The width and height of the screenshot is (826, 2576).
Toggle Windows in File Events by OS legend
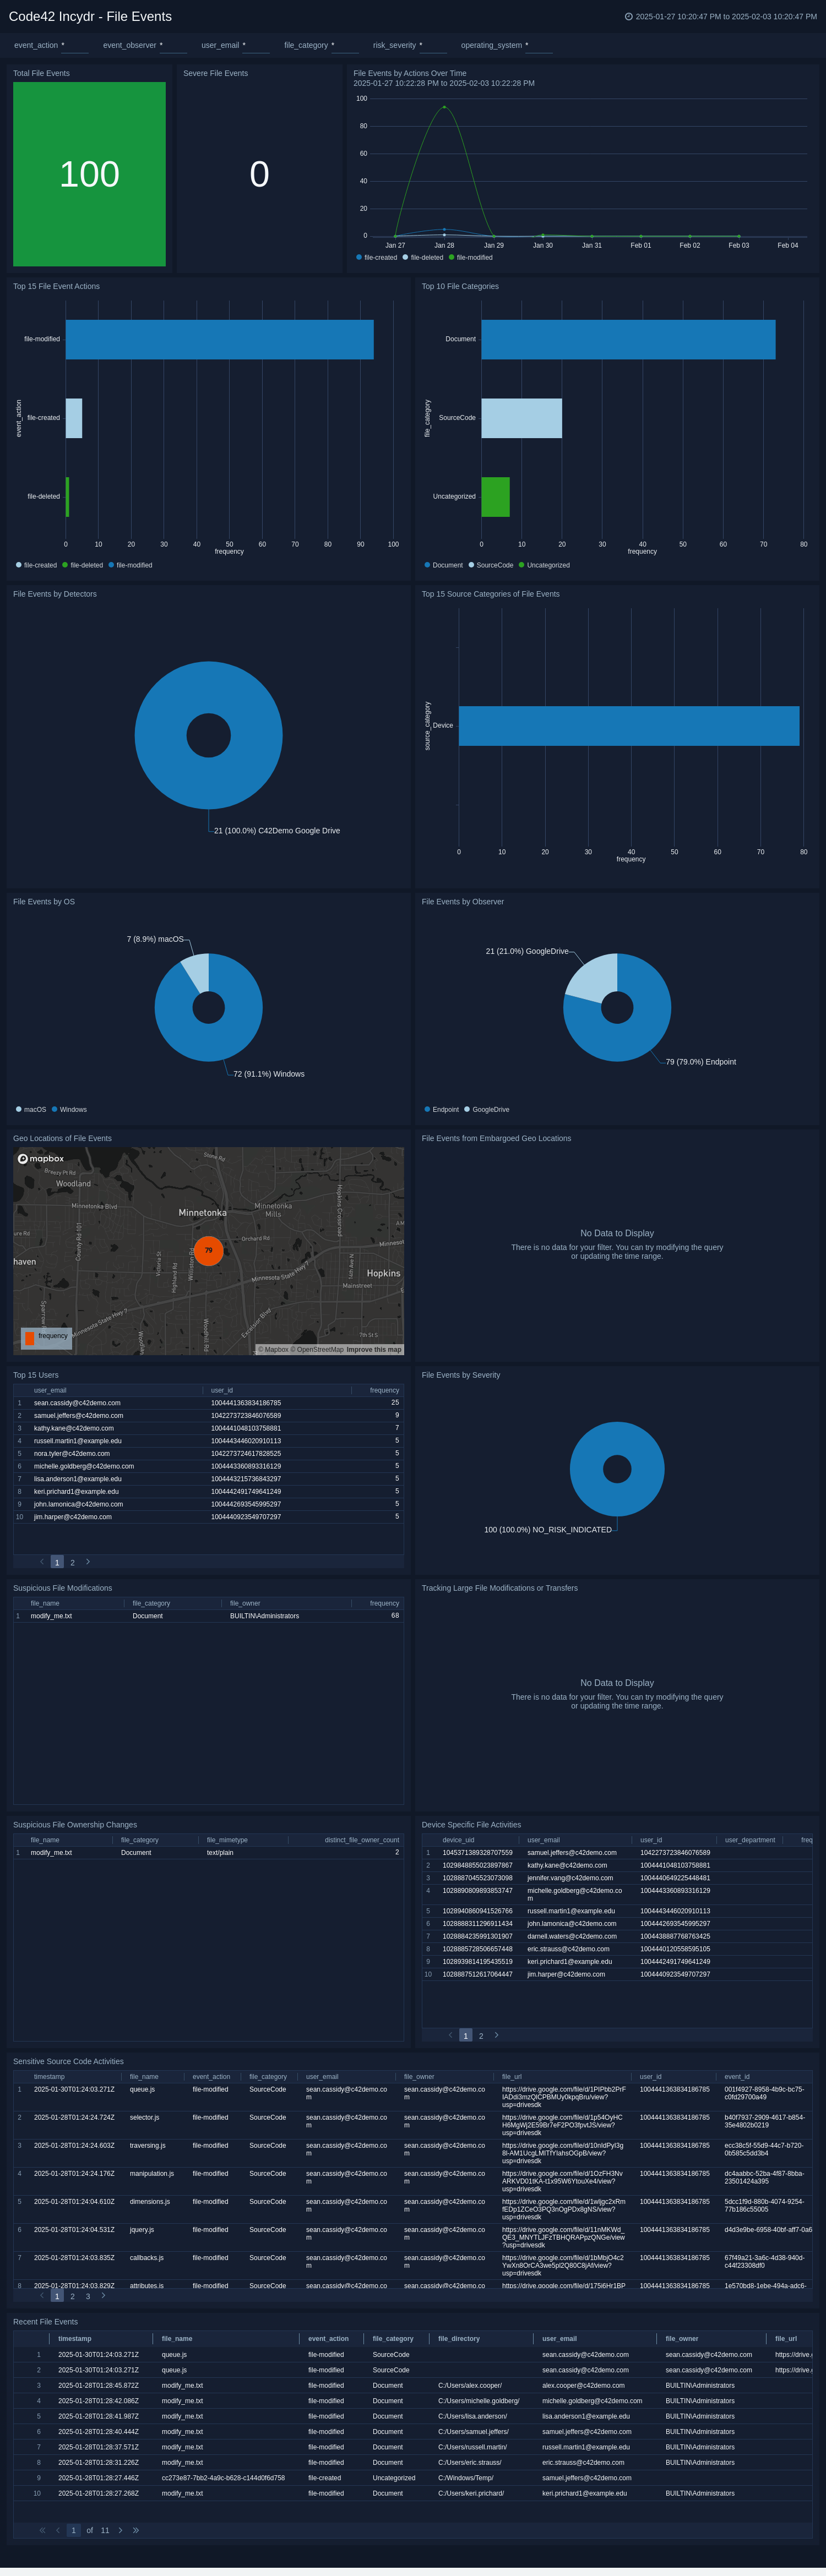69,1109
